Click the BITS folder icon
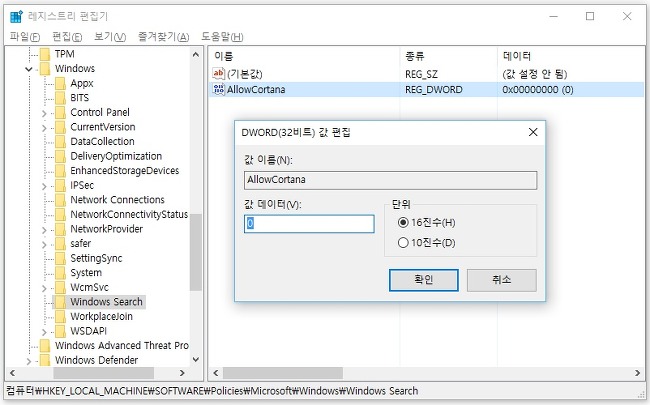Viewport: 650px width, 405px height. pyautogui.click(x=61, y=98)
